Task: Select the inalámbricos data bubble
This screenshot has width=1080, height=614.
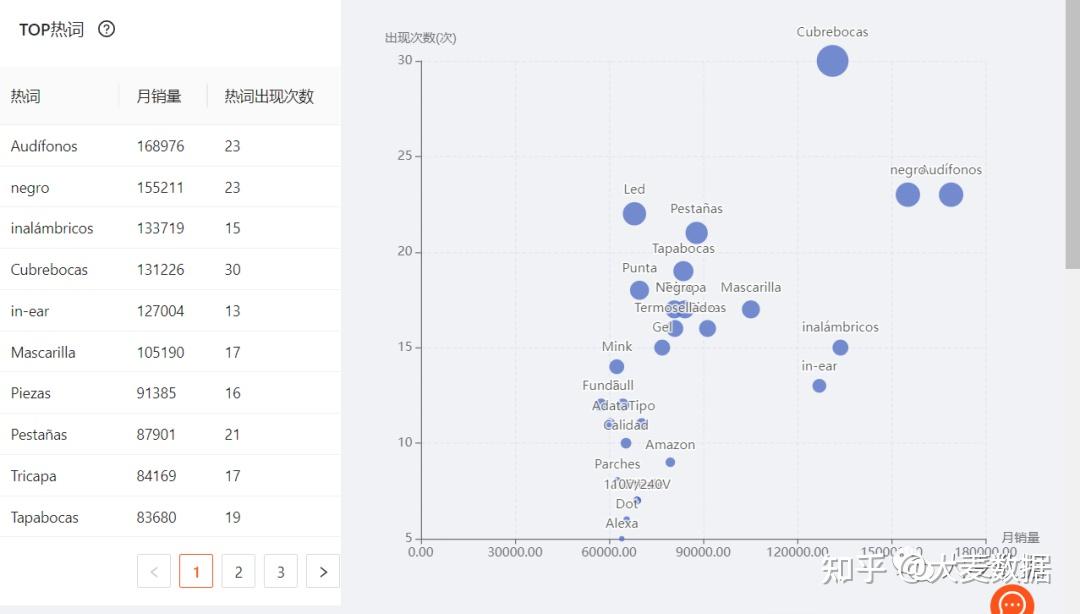Action: pos(840,348)
